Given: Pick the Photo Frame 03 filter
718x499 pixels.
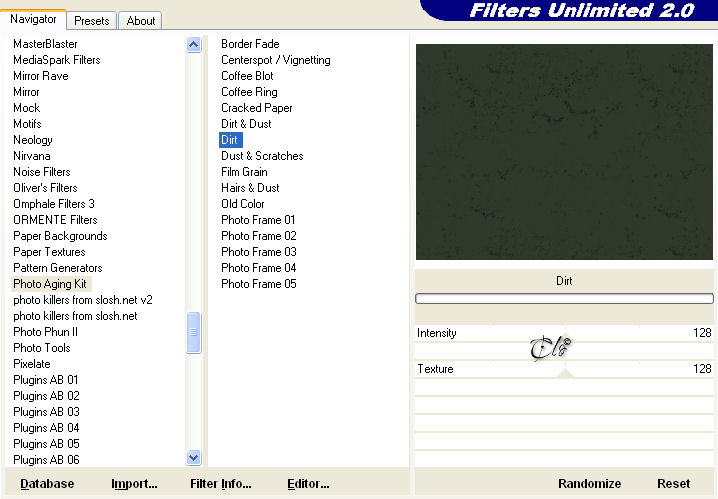Looking at the screenshot, I should click(259, 252).
